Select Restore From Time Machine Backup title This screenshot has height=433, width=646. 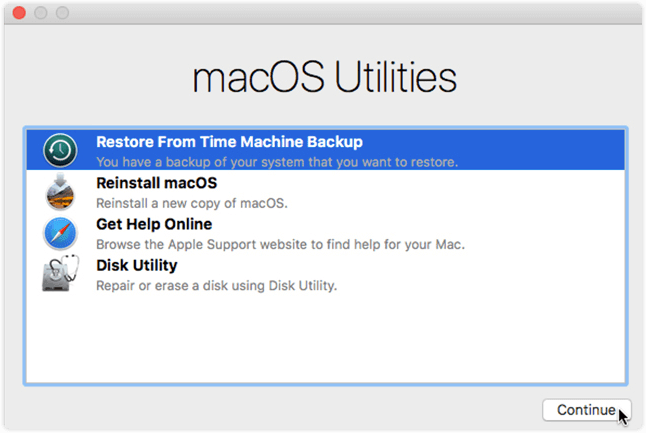pyautogui.click(x=229, y=141)
